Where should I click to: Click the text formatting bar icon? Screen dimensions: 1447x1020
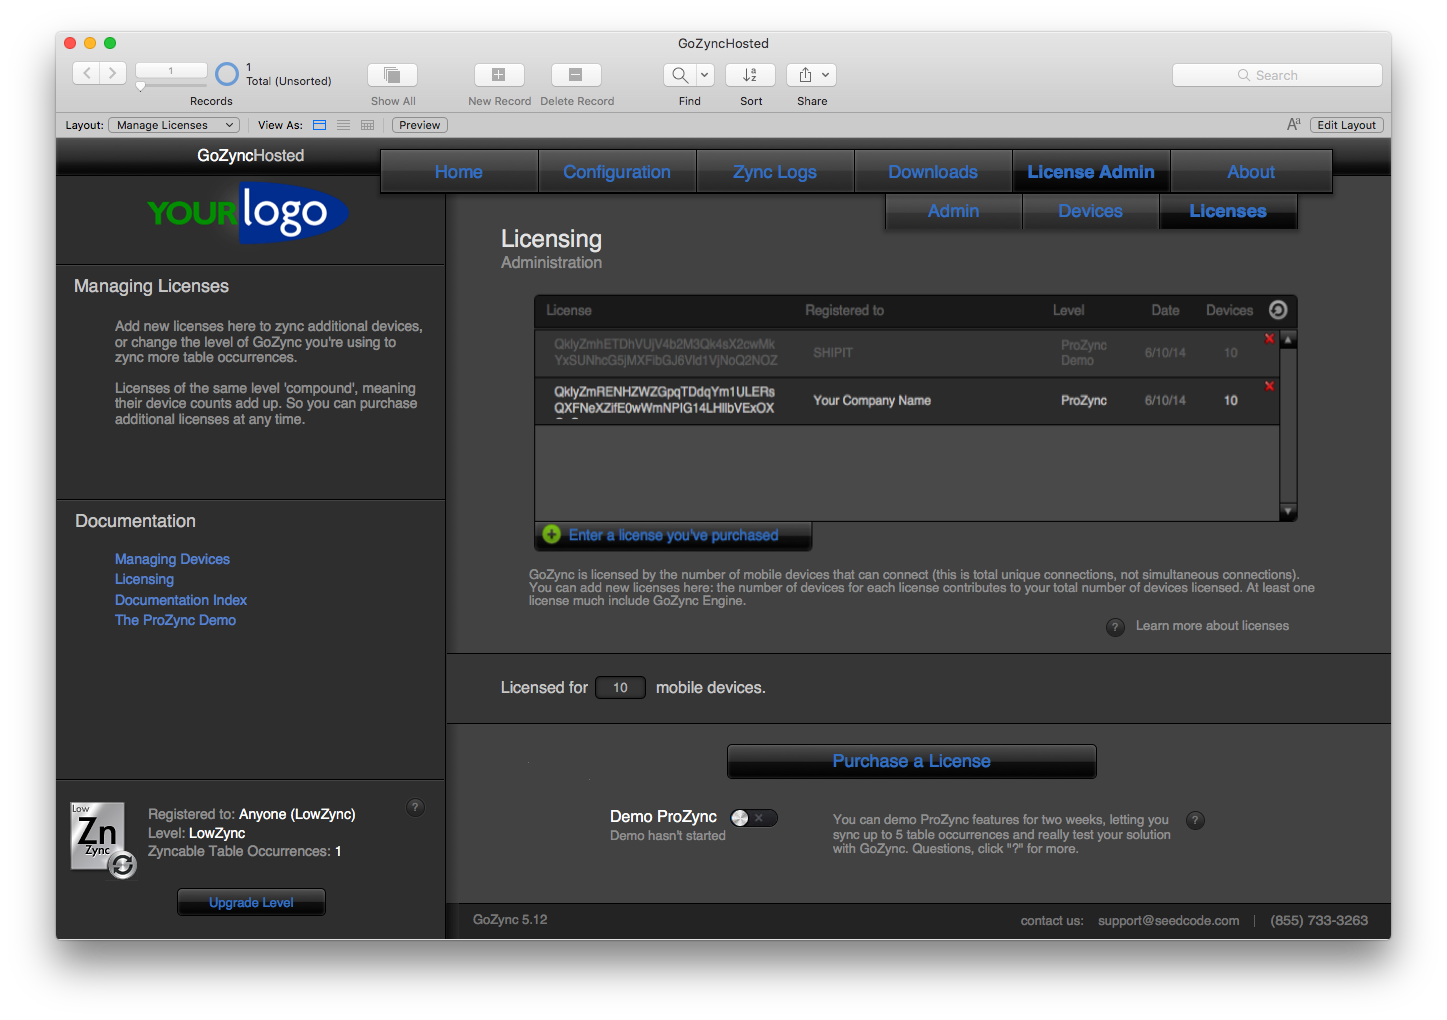(1294, 125)
